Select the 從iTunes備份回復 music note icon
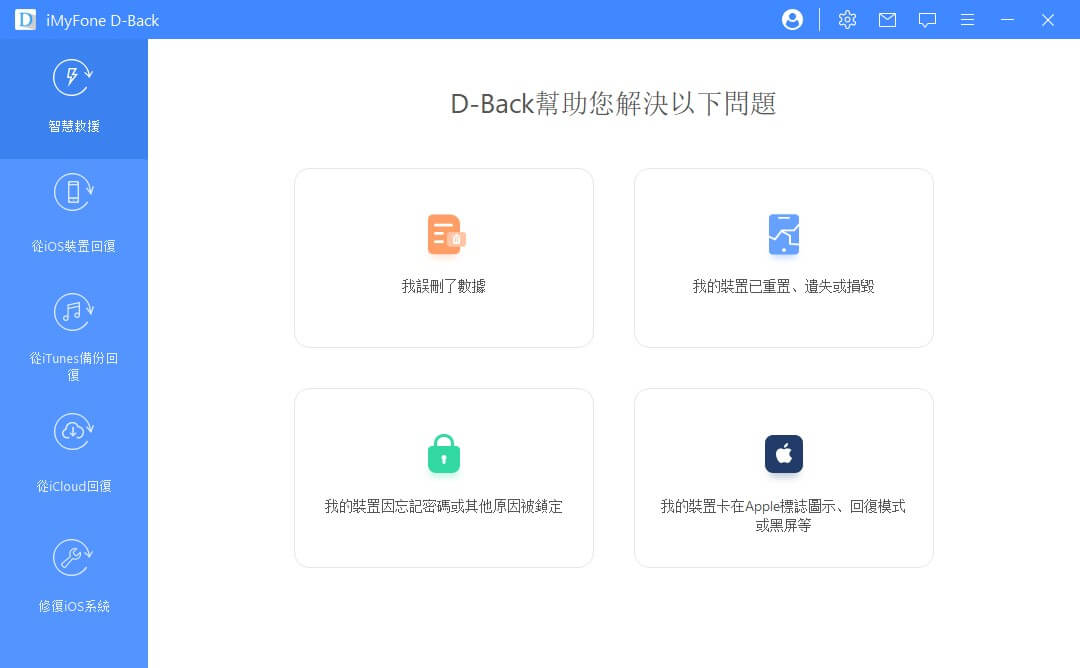This screenshot has height=668, width=1080. (73, 312)
